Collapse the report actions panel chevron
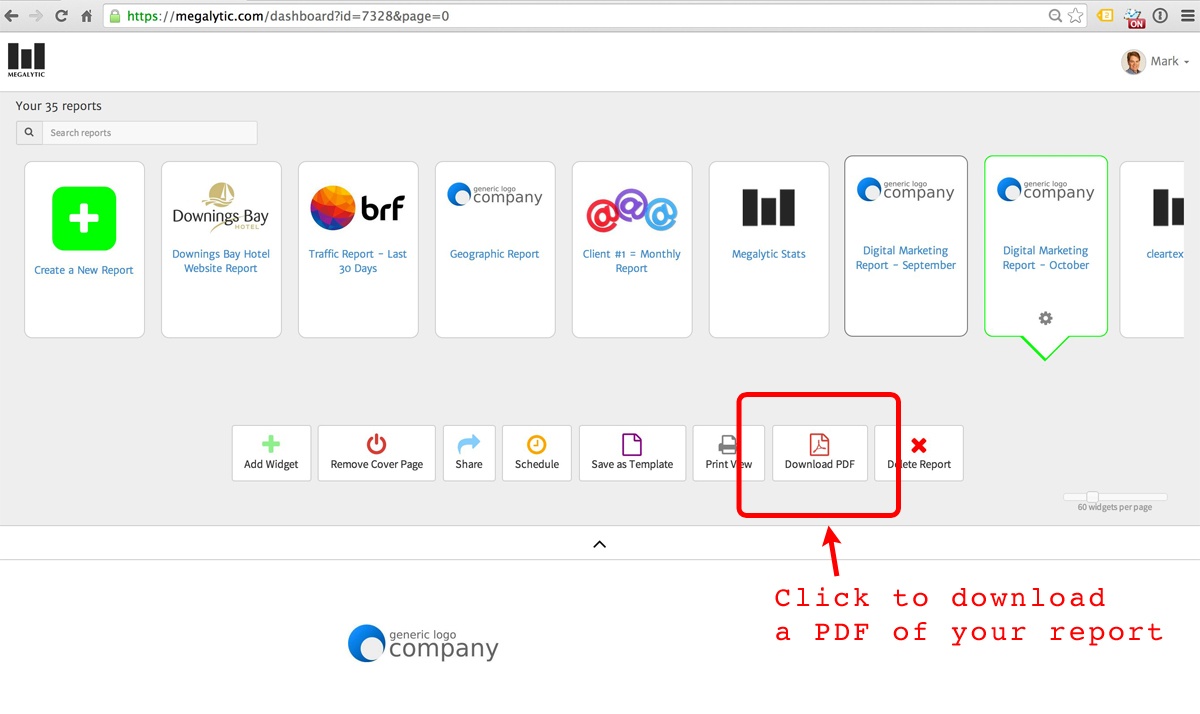 599,543
